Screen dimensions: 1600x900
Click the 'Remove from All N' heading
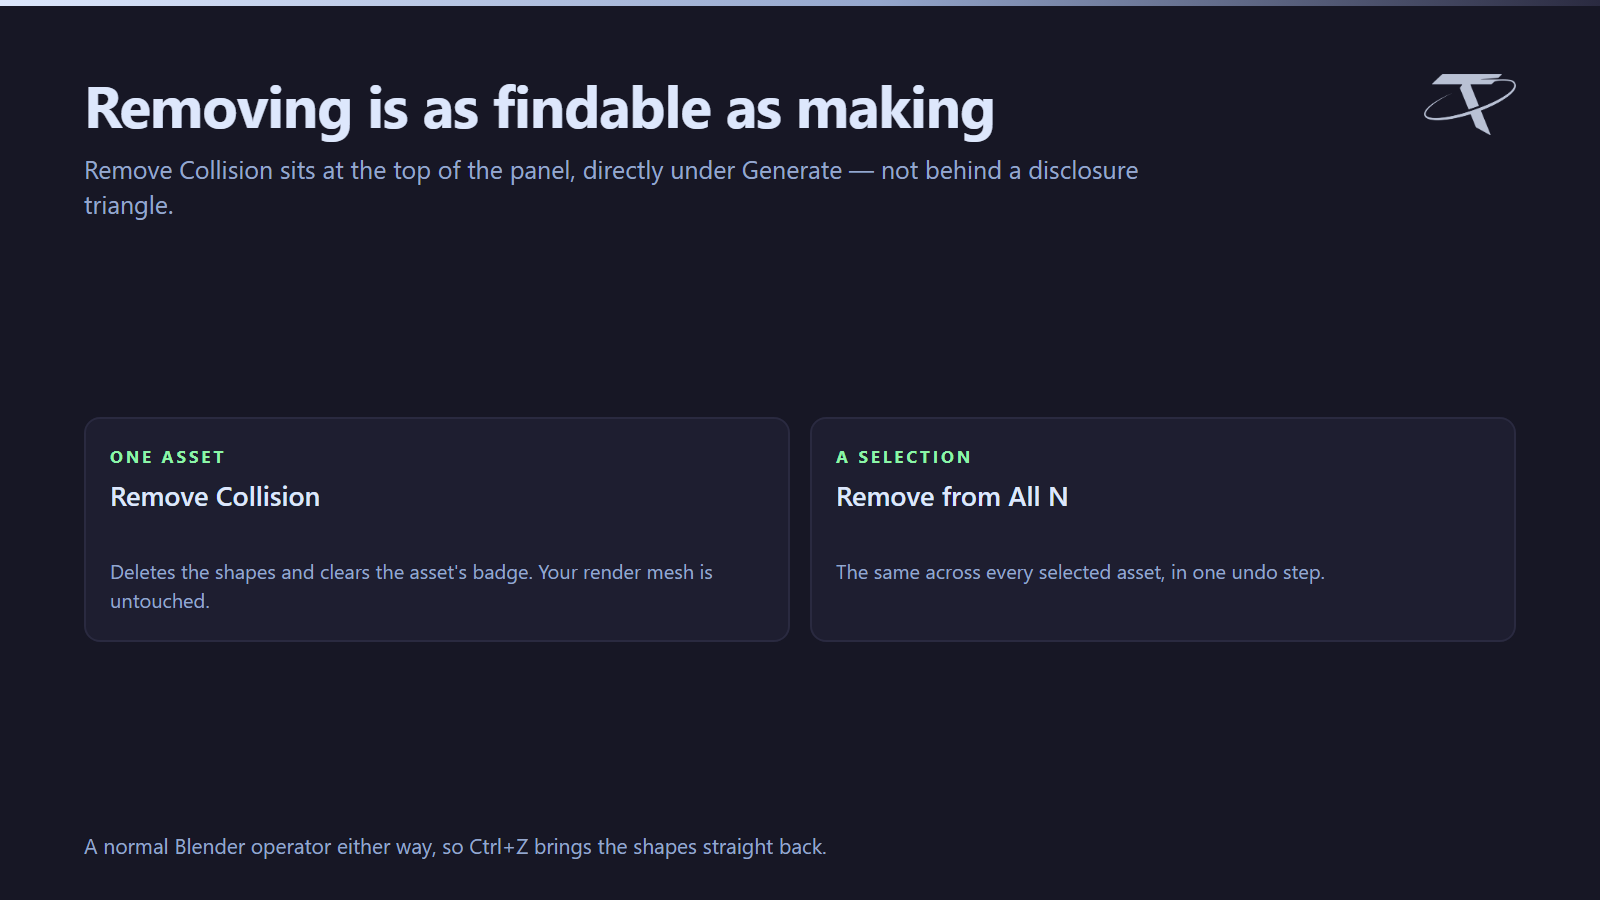coord(952,497)
